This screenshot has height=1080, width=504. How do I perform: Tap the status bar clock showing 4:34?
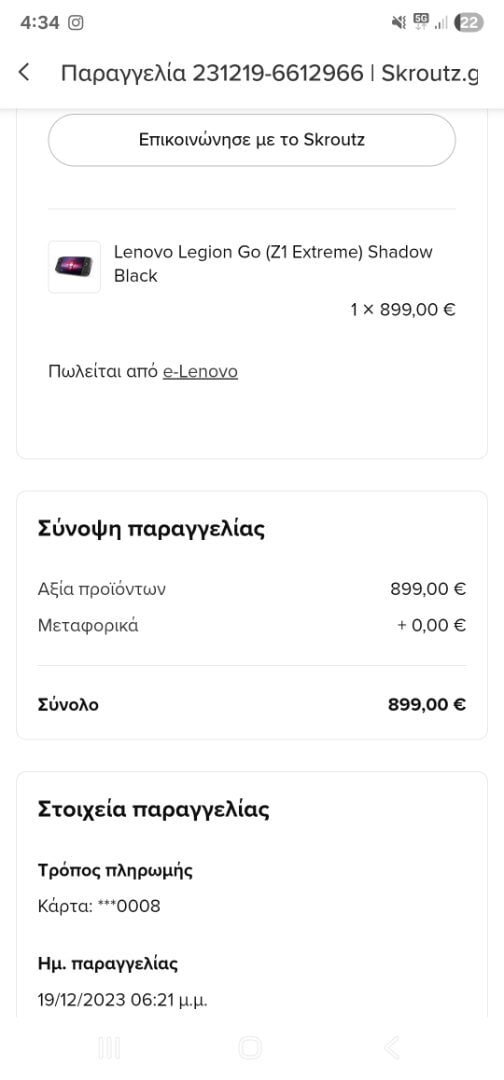(x=40, y=23)
